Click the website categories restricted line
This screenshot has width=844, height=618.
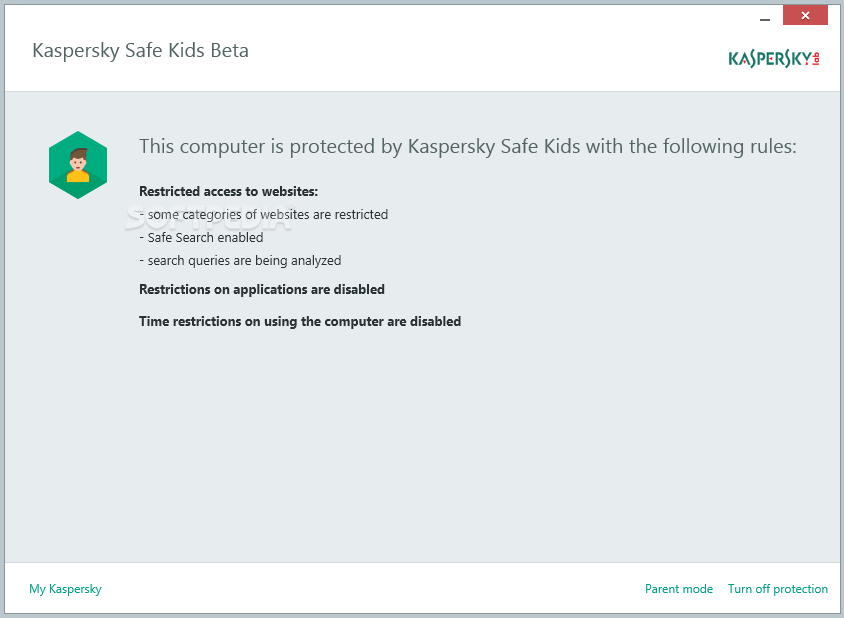pos(264,215)
